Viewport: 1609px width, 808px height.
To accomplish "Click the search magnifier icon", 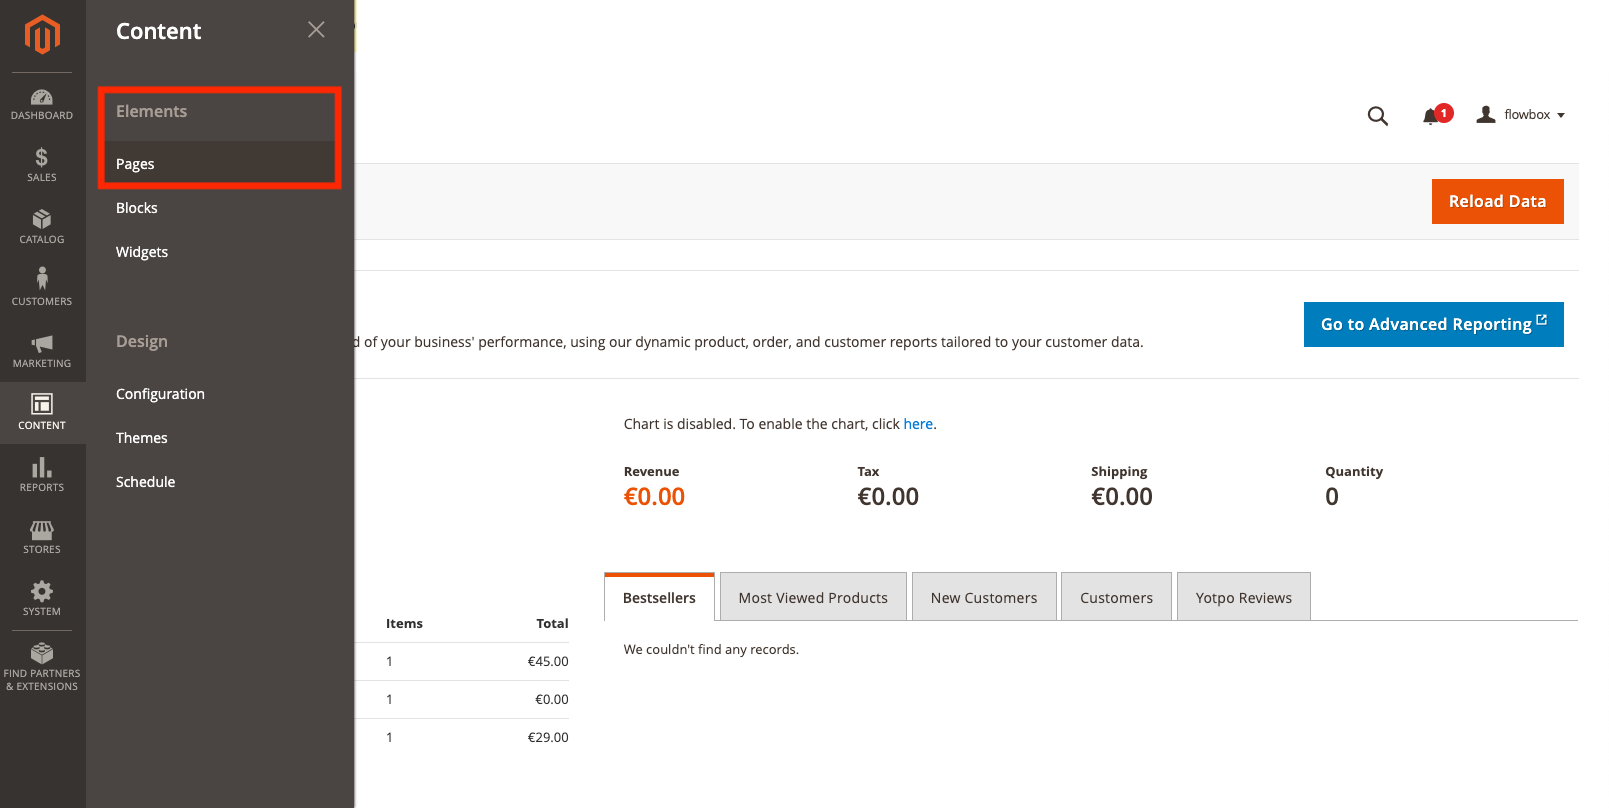I will (1377, 116).
